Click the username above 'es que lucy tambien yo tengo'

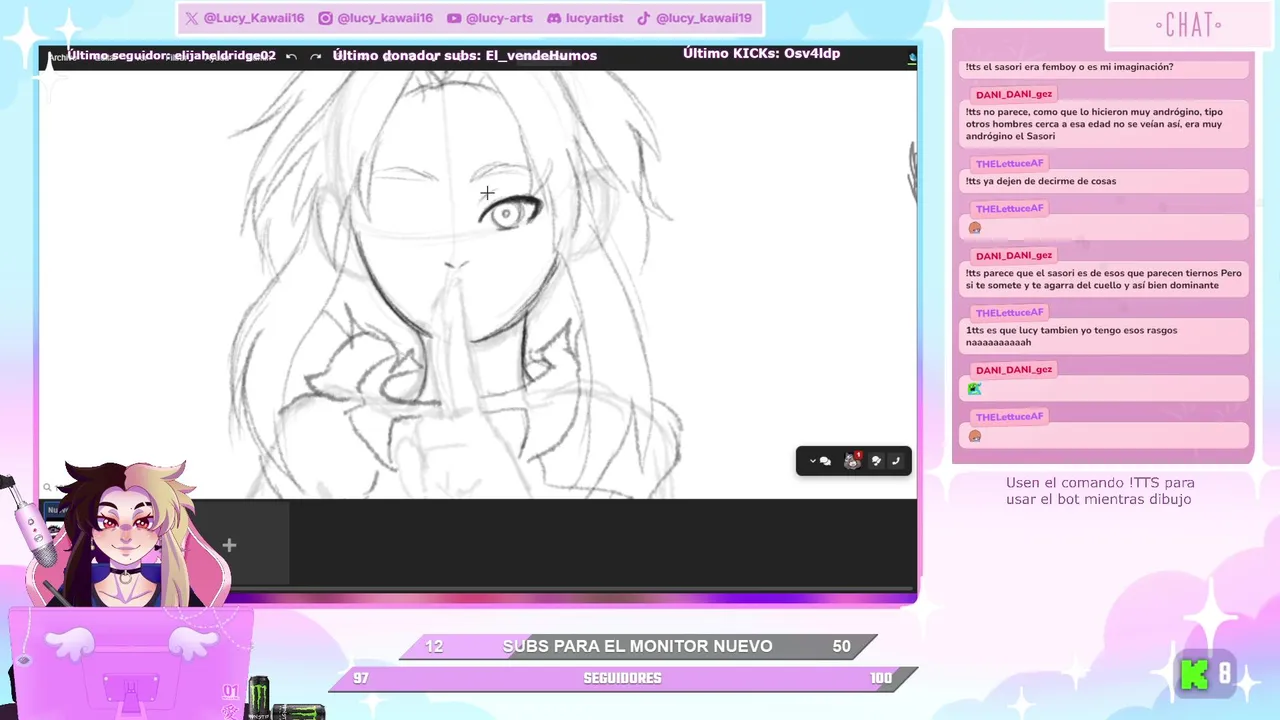(1009, 312)
